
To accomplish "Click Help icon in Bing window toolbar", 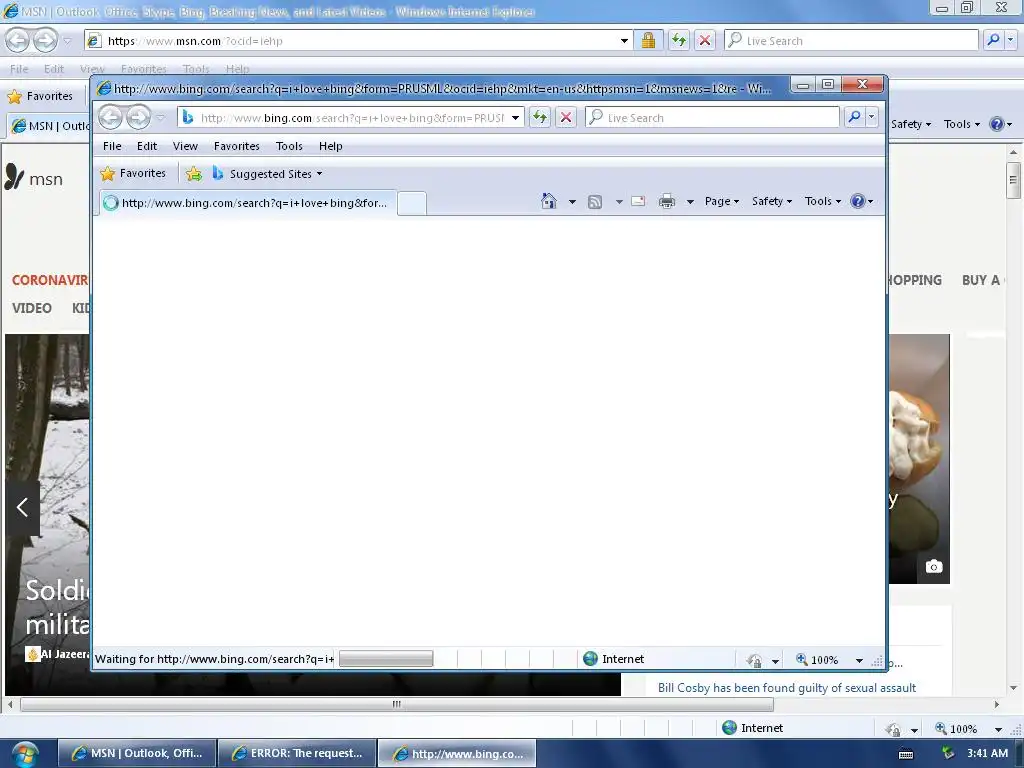I will coord(857,201).
